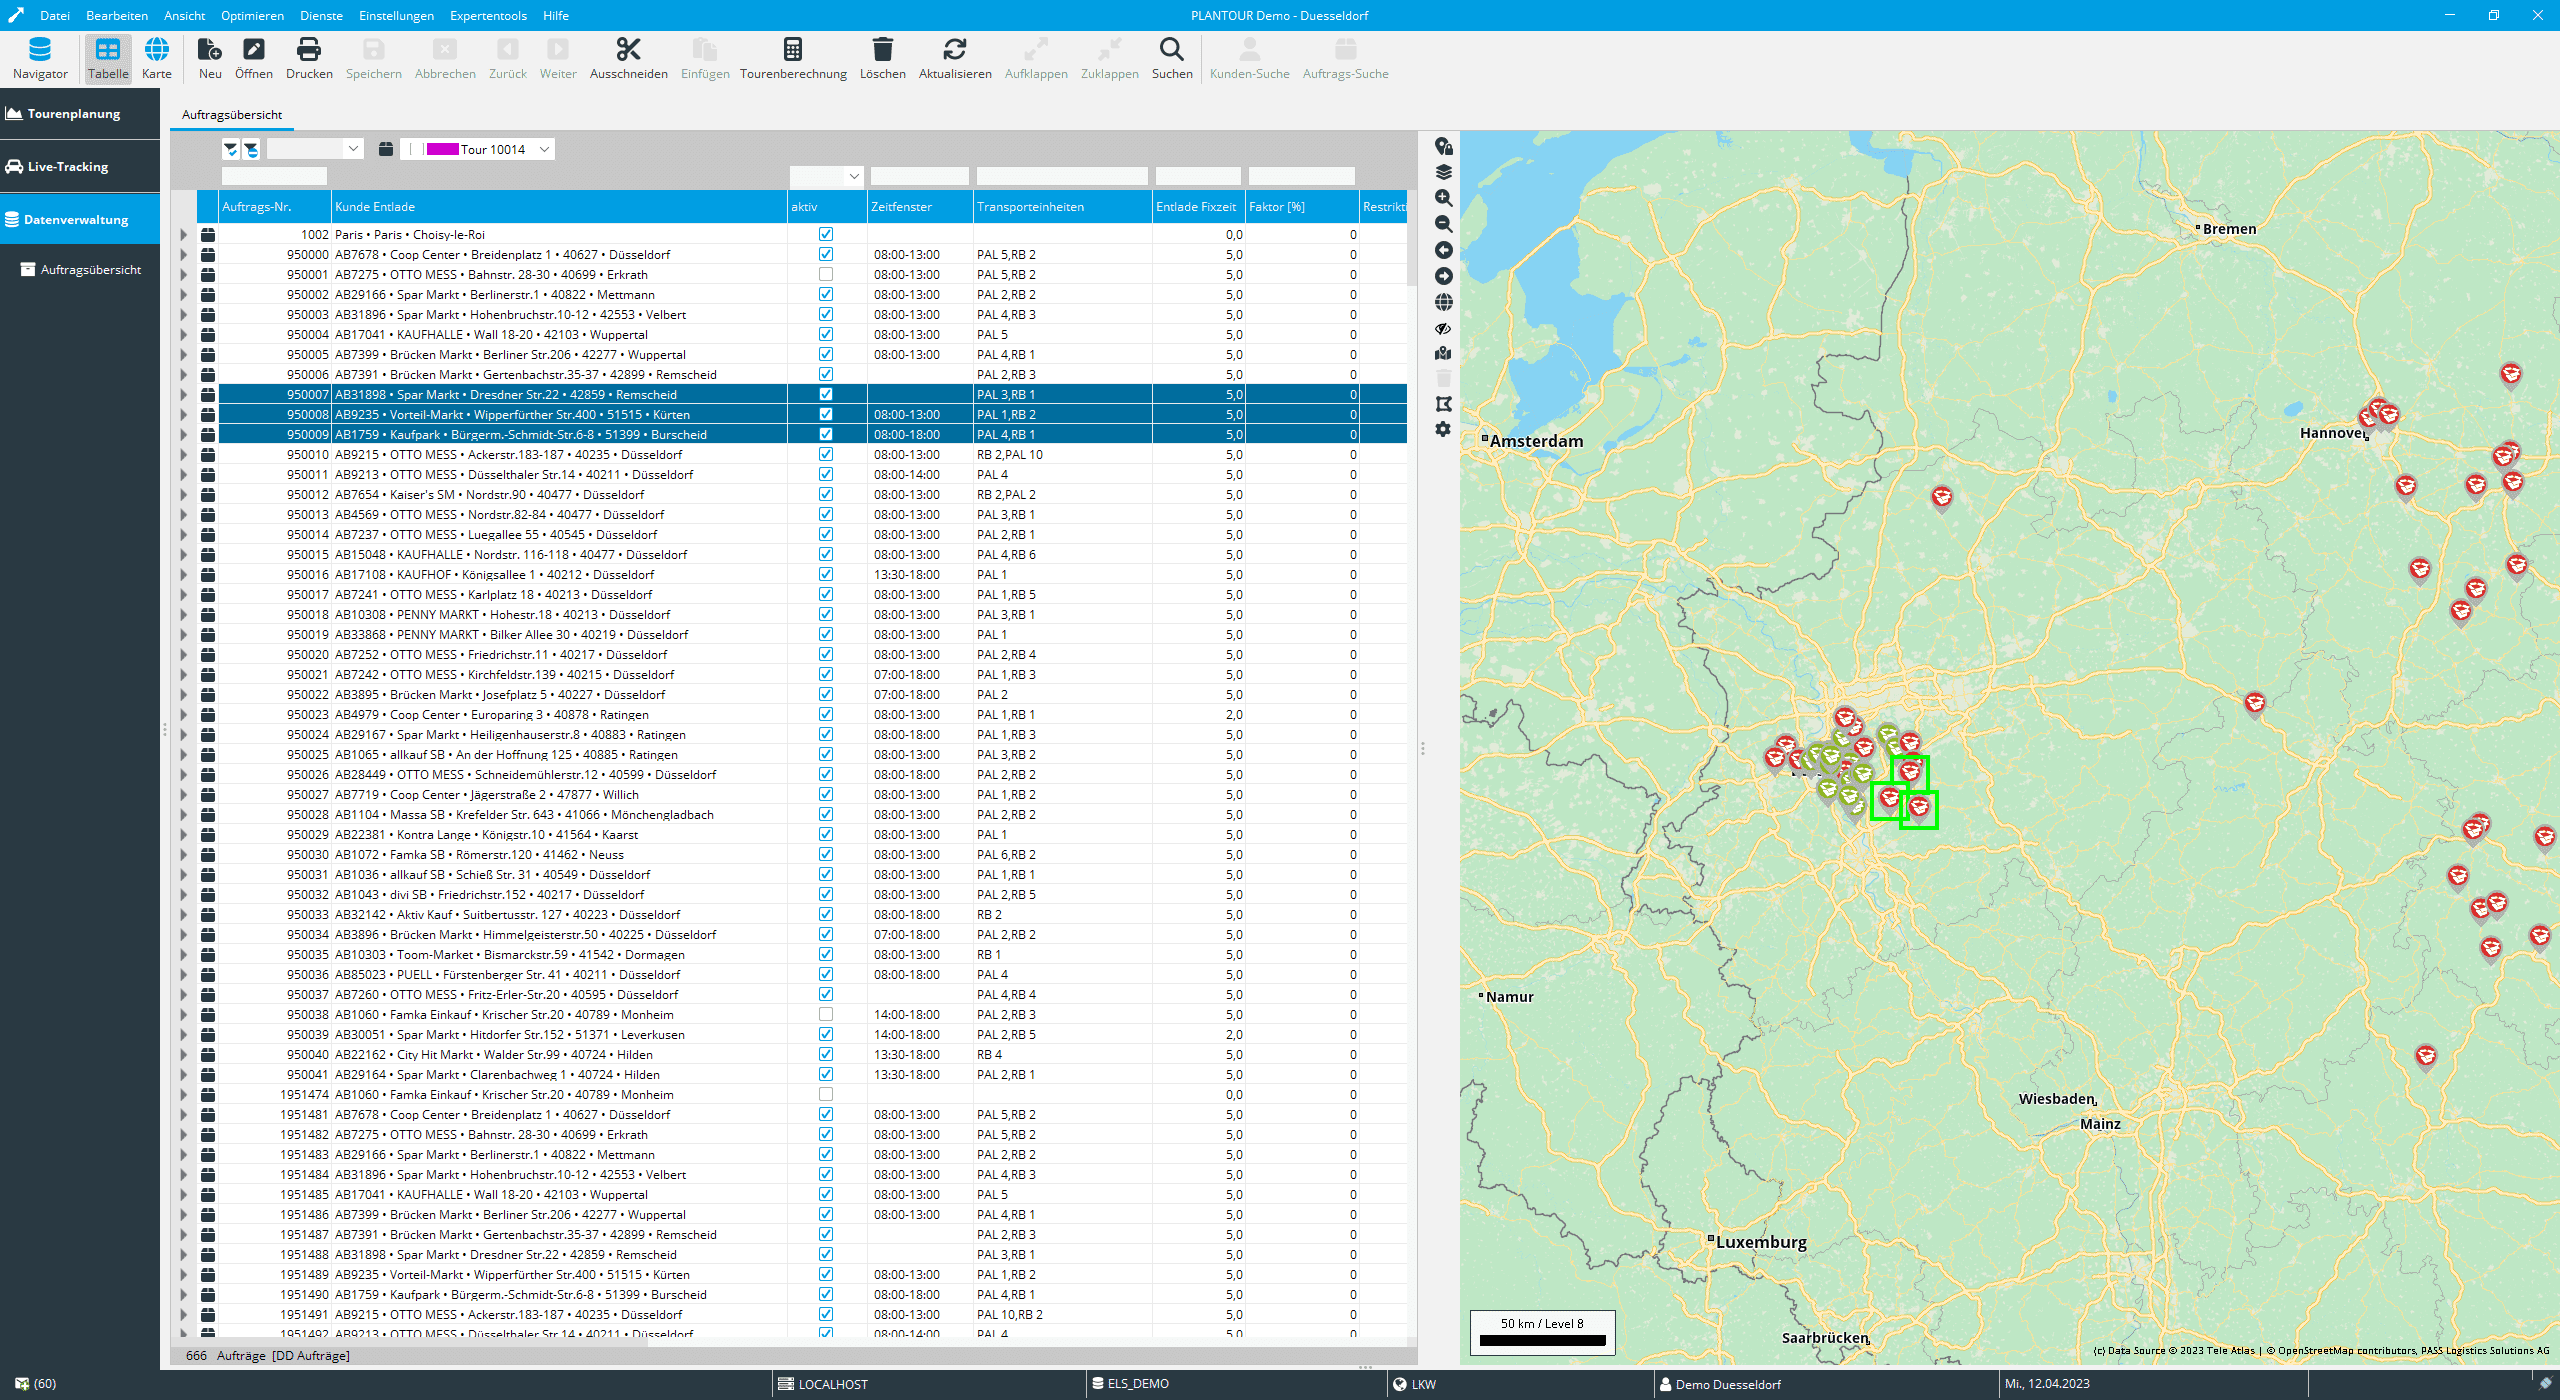The width and height of the screenshot is (2560, 1400).
Task: Check aktiv for order 950001 Erkrath
Action: coord(826,274)
